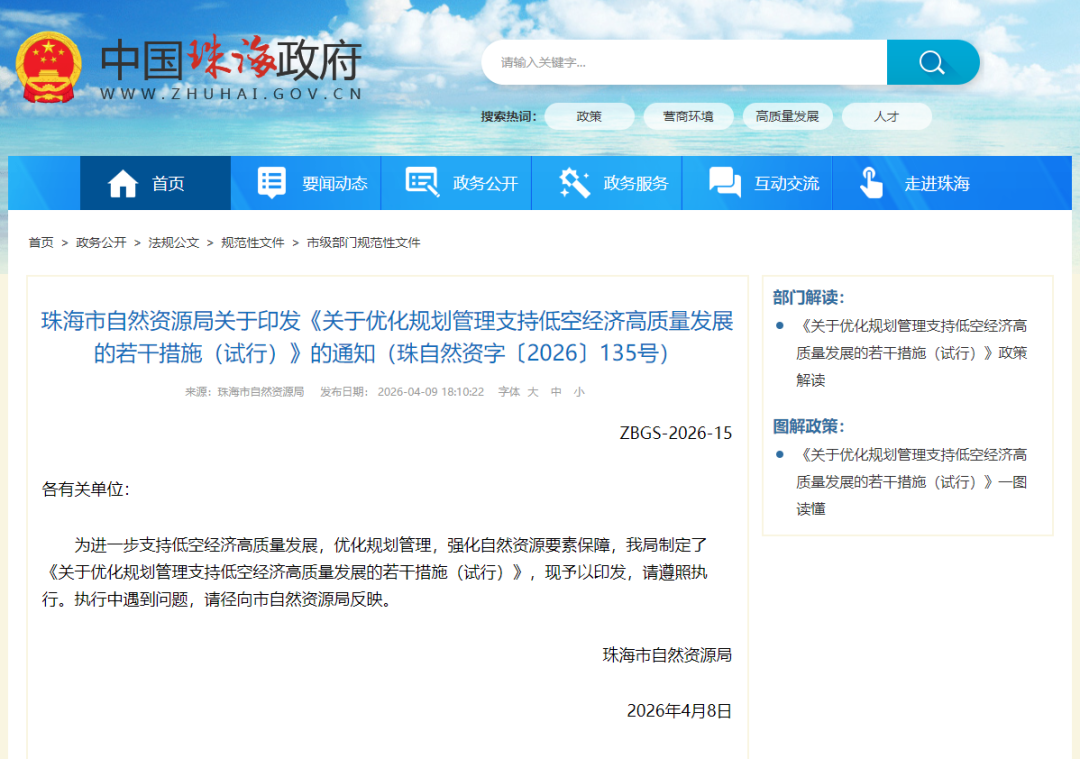Click the 互动交流 chat bubbles icon
1080x759 pixels.
click(724, 183)
